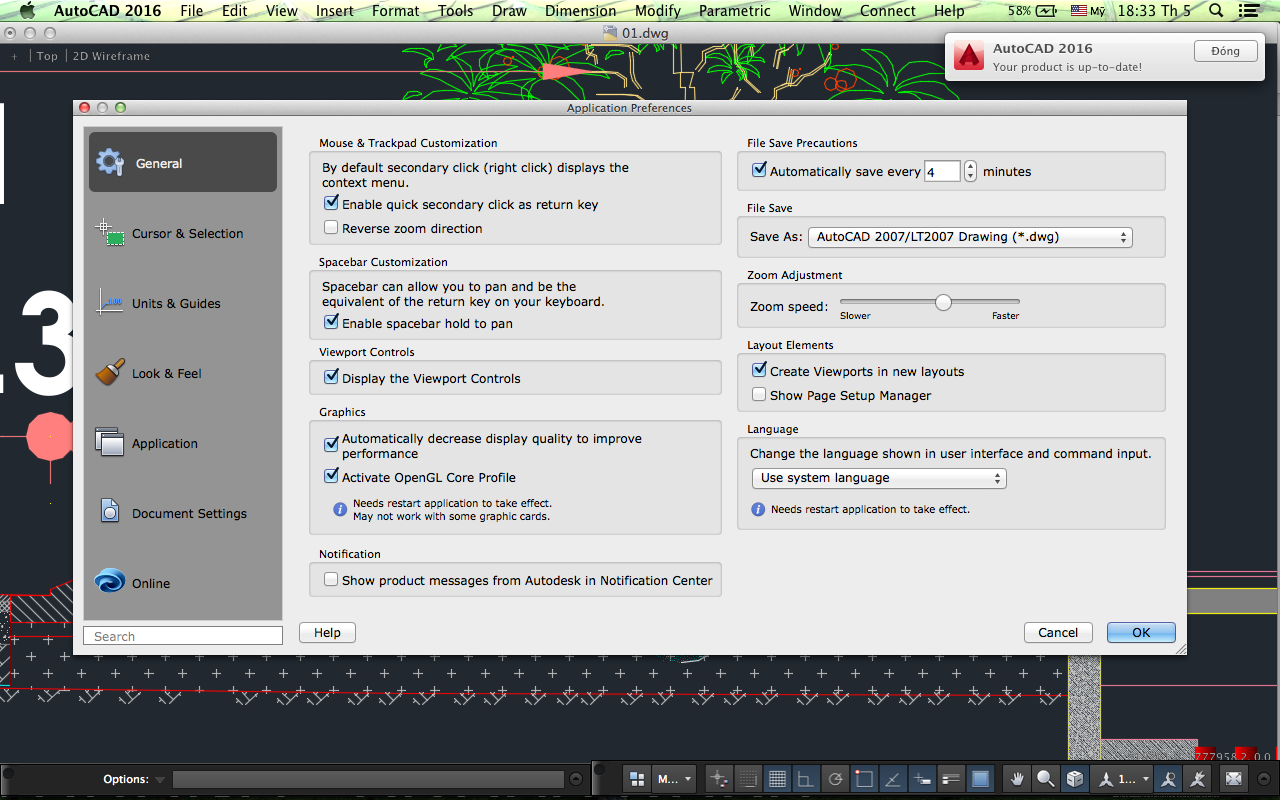Image resolution: width=1280 pixels, height=800 pixels.
Task: Enable Show product messages from Autodesk
Action: [332, 579]
